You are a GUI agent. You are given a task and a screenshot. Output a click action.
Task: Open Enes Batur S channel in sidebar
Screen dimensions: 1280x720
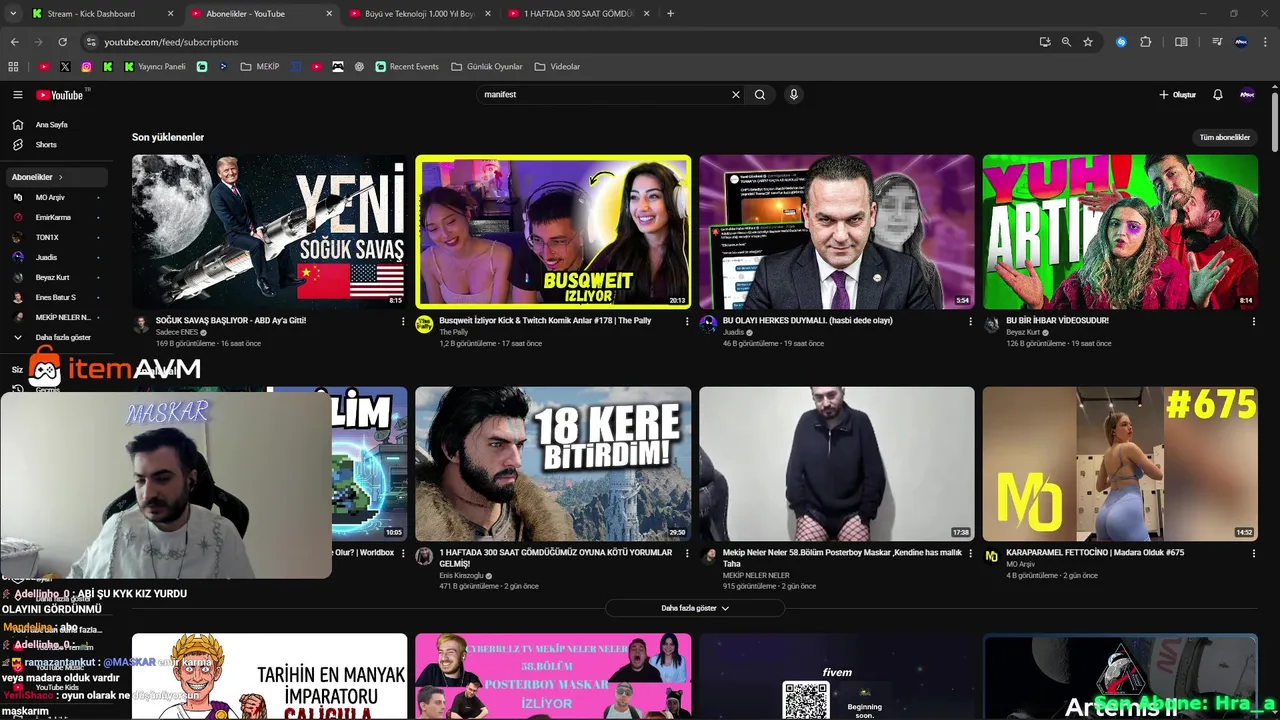coord(56,297)
